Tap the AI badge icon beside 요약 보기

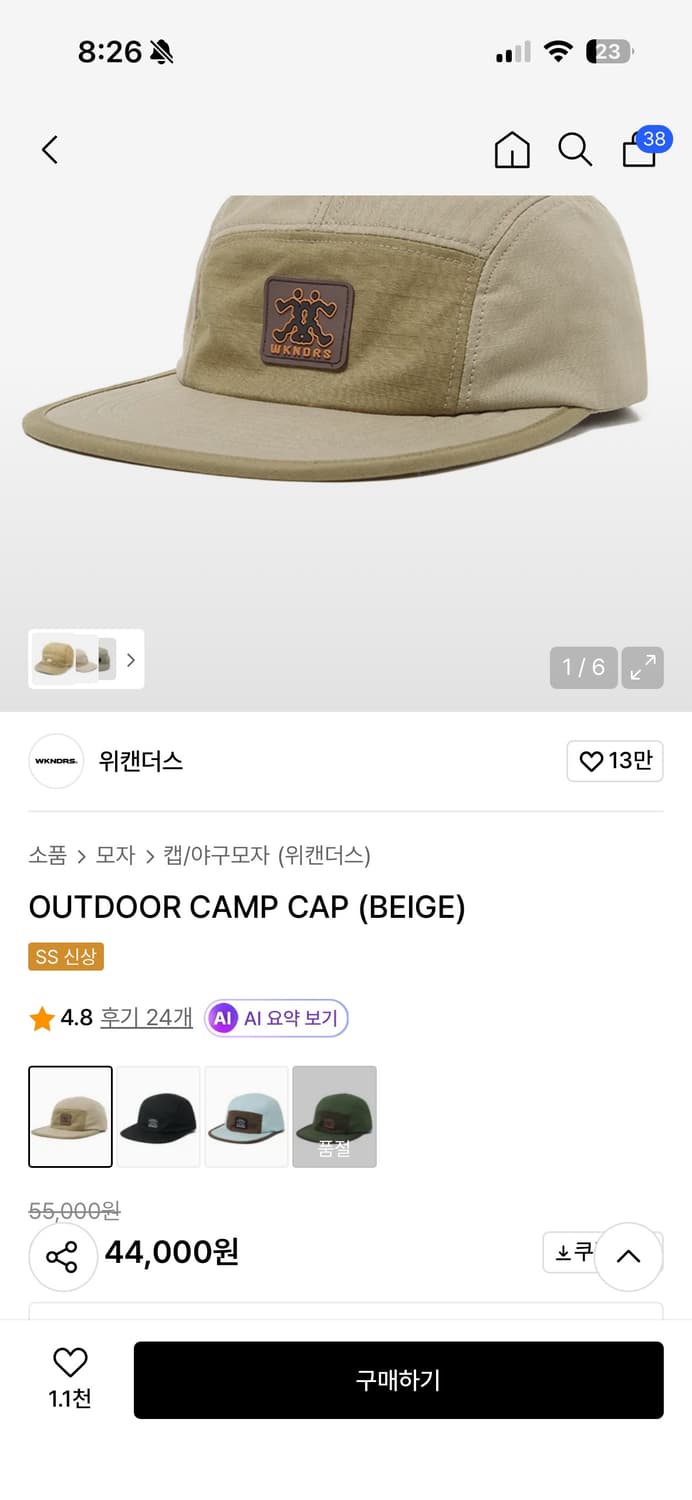[222, 1016]
